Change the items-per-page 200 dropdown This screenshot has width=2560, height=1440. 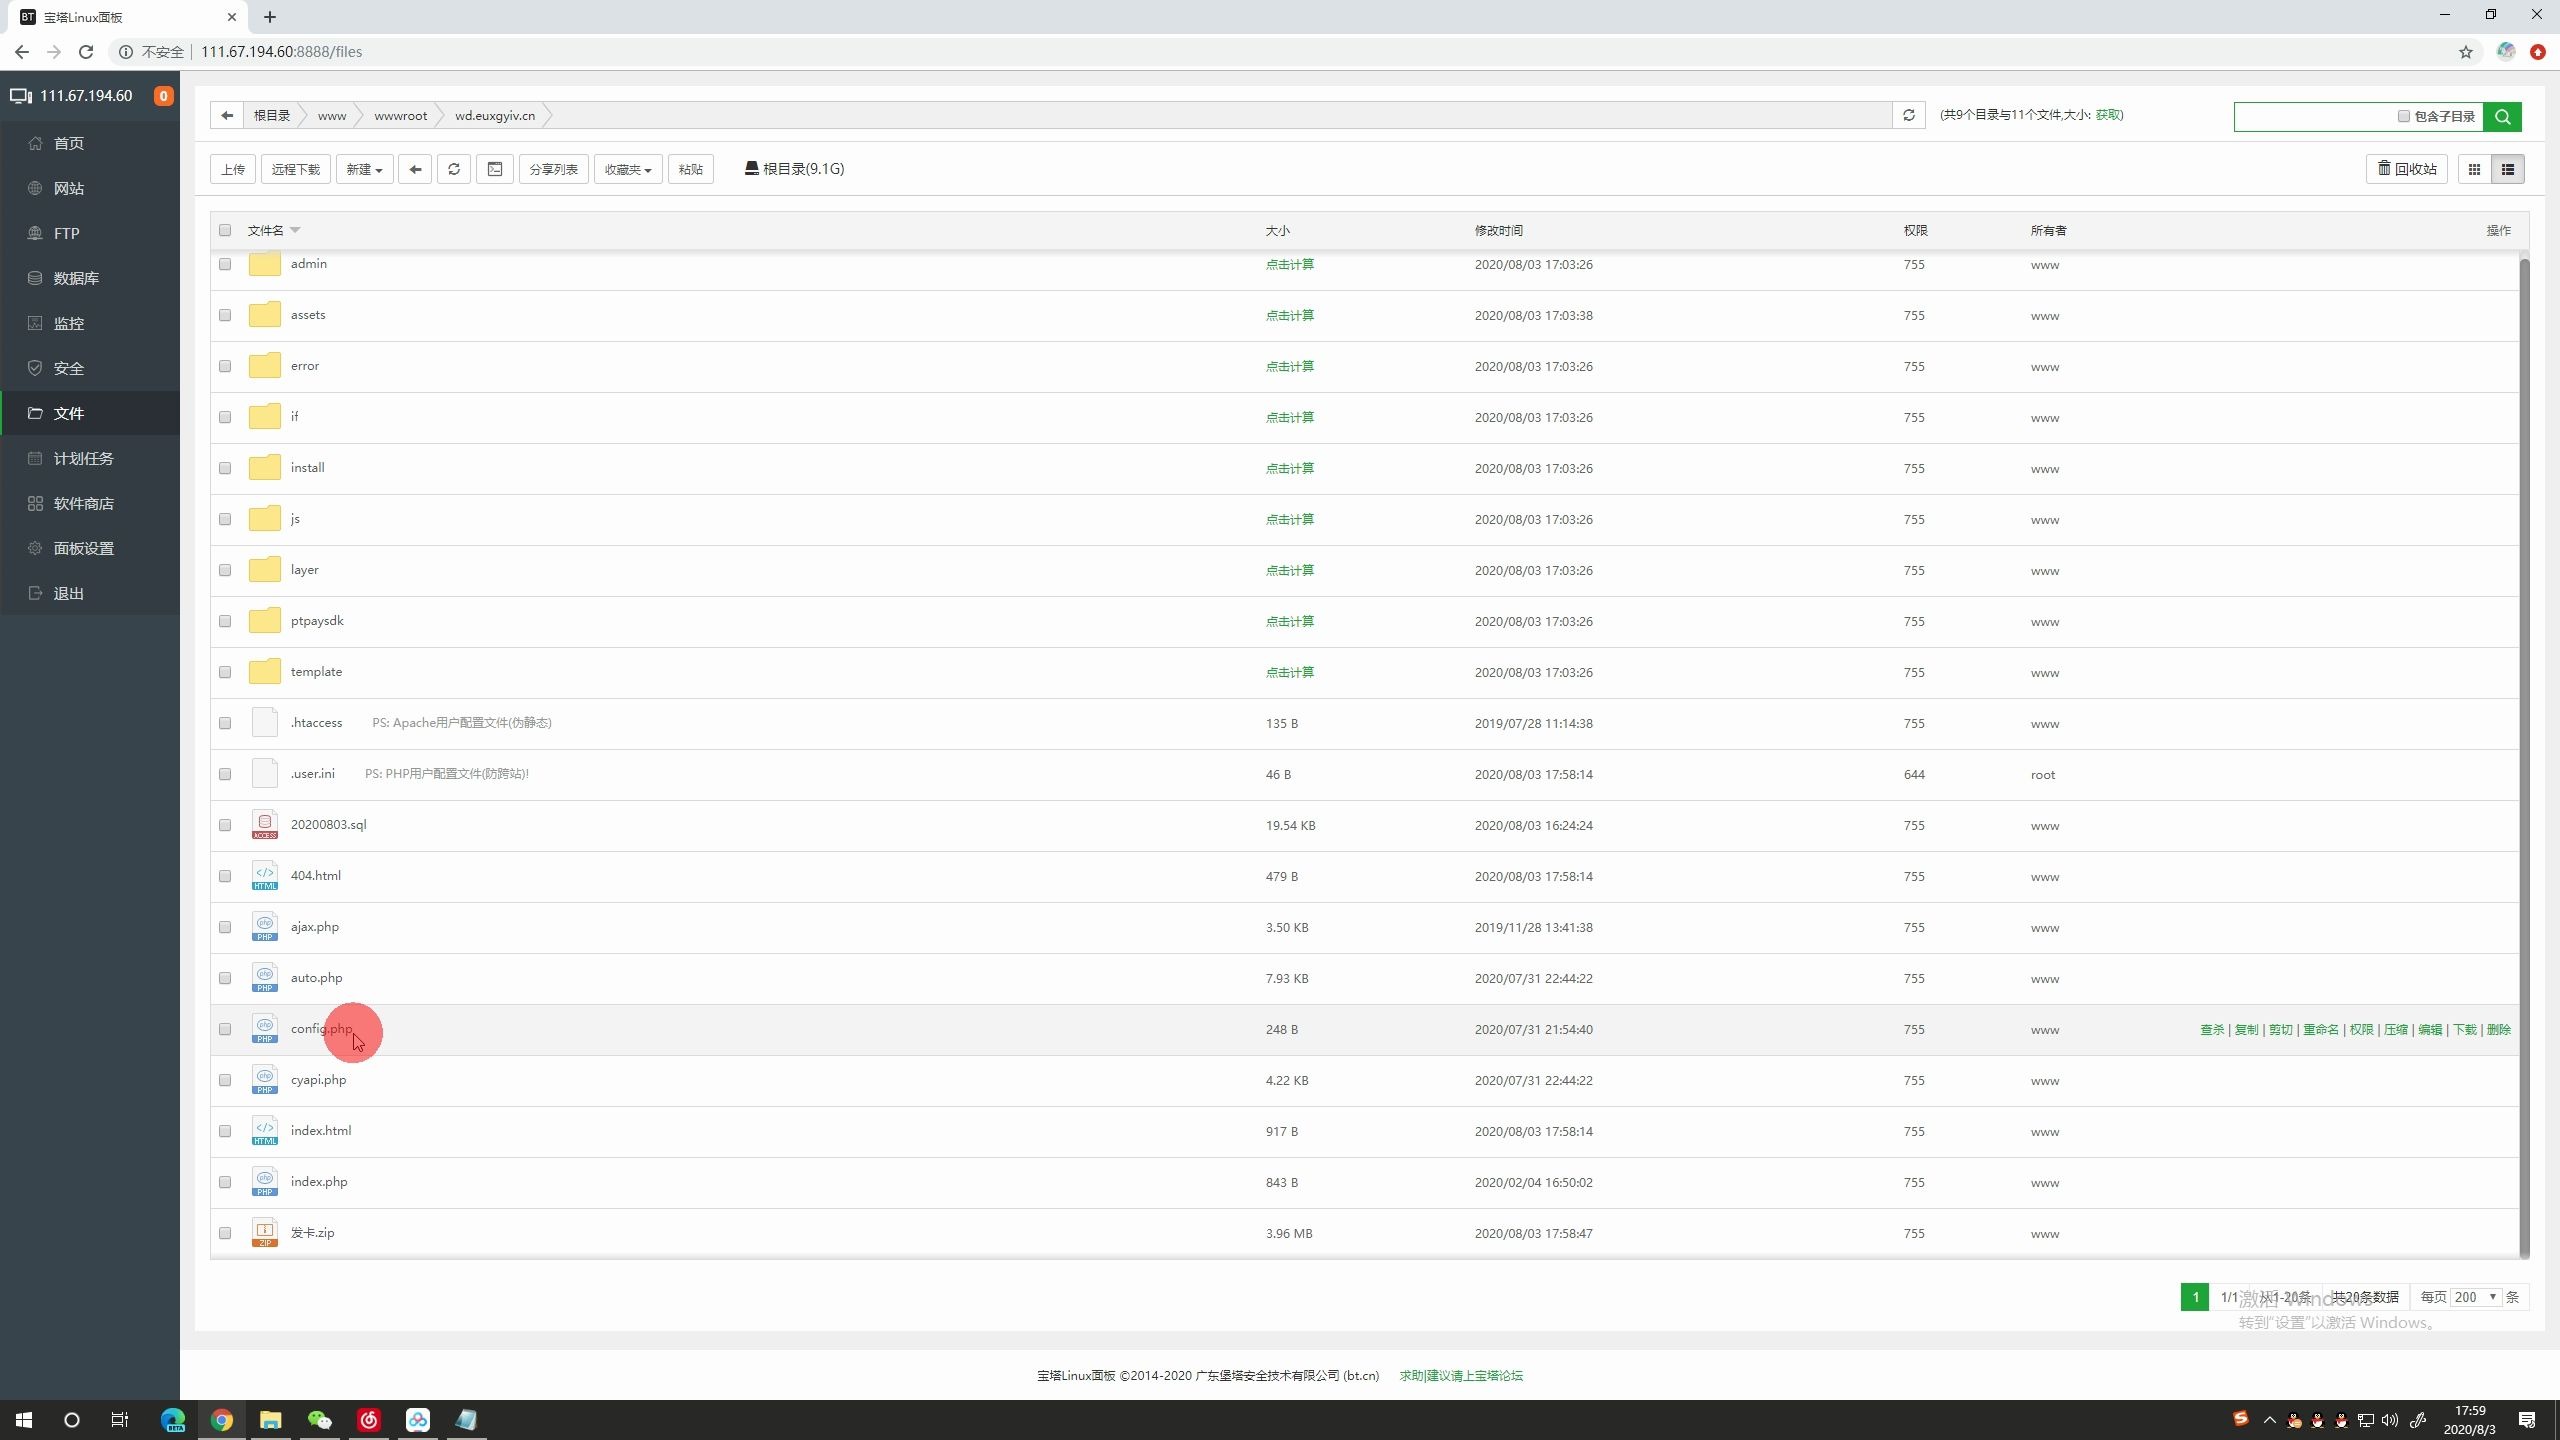click(x=2475, y=1297)
